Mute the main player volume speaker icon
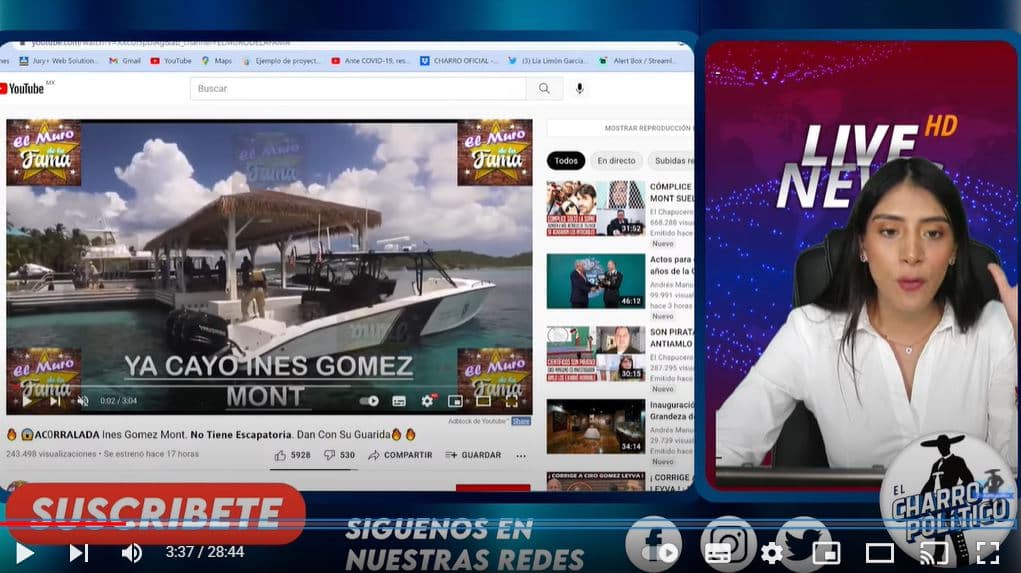The image size is (1021, 573). pos(132,553)
